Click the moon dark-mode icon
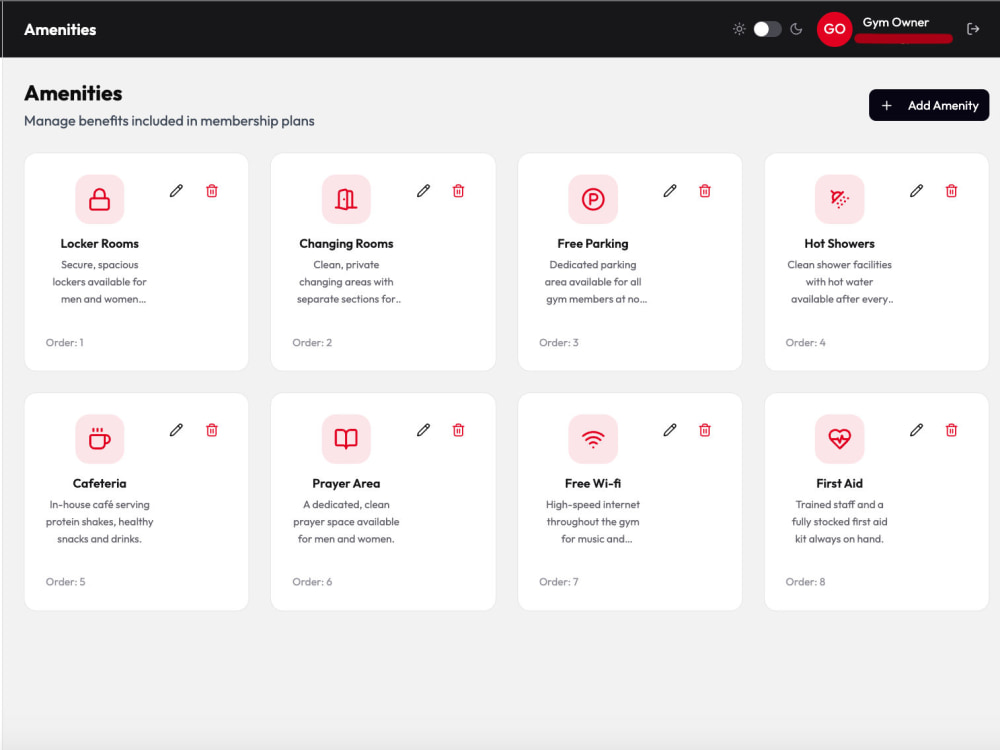 point(796,29)
